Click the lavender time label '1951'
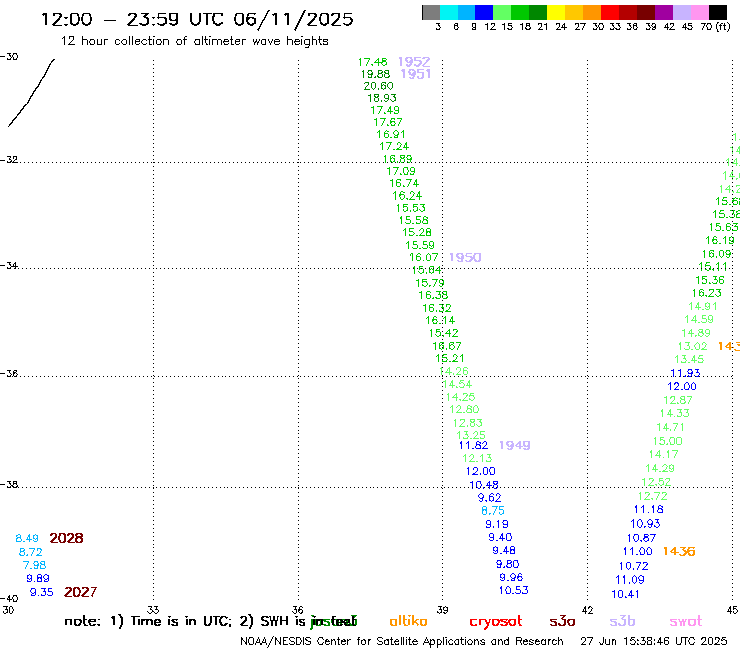This screenshot has height=650, width=740. pyautogui.click(x=416, y=74)
